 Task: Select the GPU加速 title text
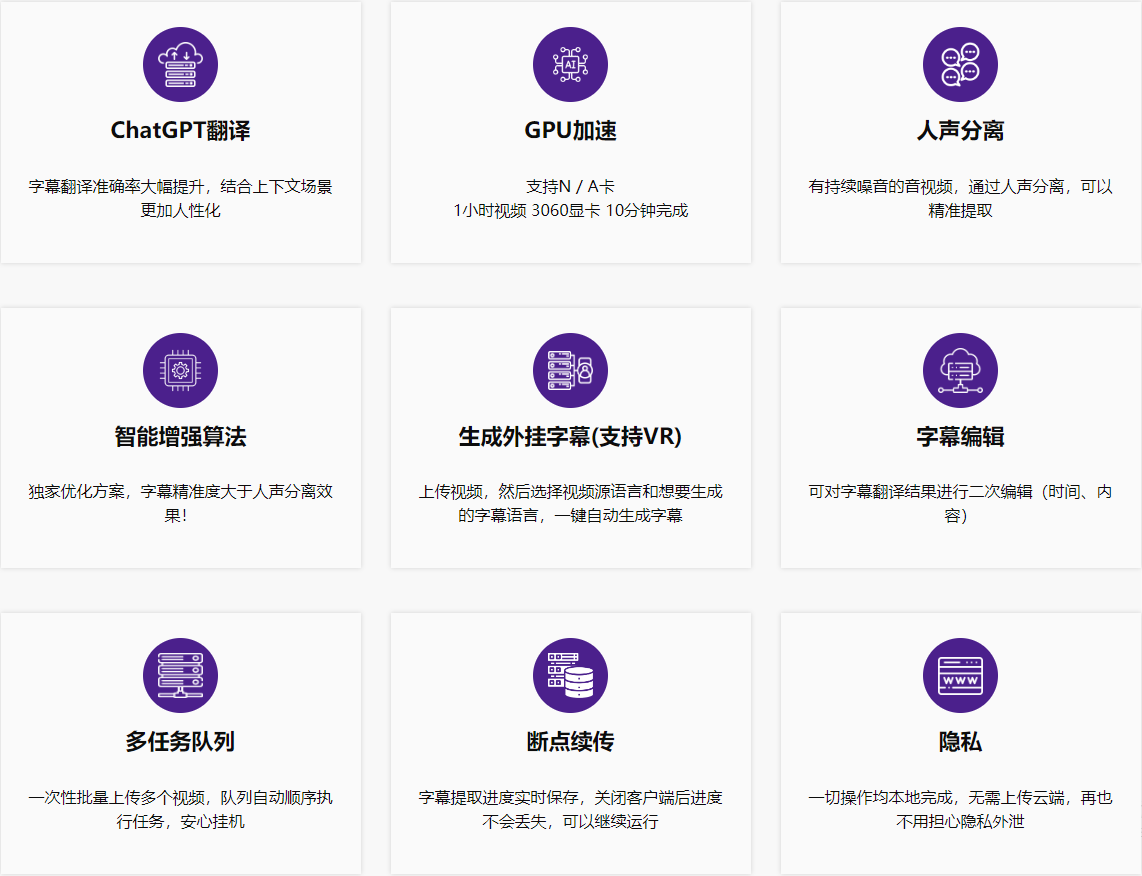(570, 129)
